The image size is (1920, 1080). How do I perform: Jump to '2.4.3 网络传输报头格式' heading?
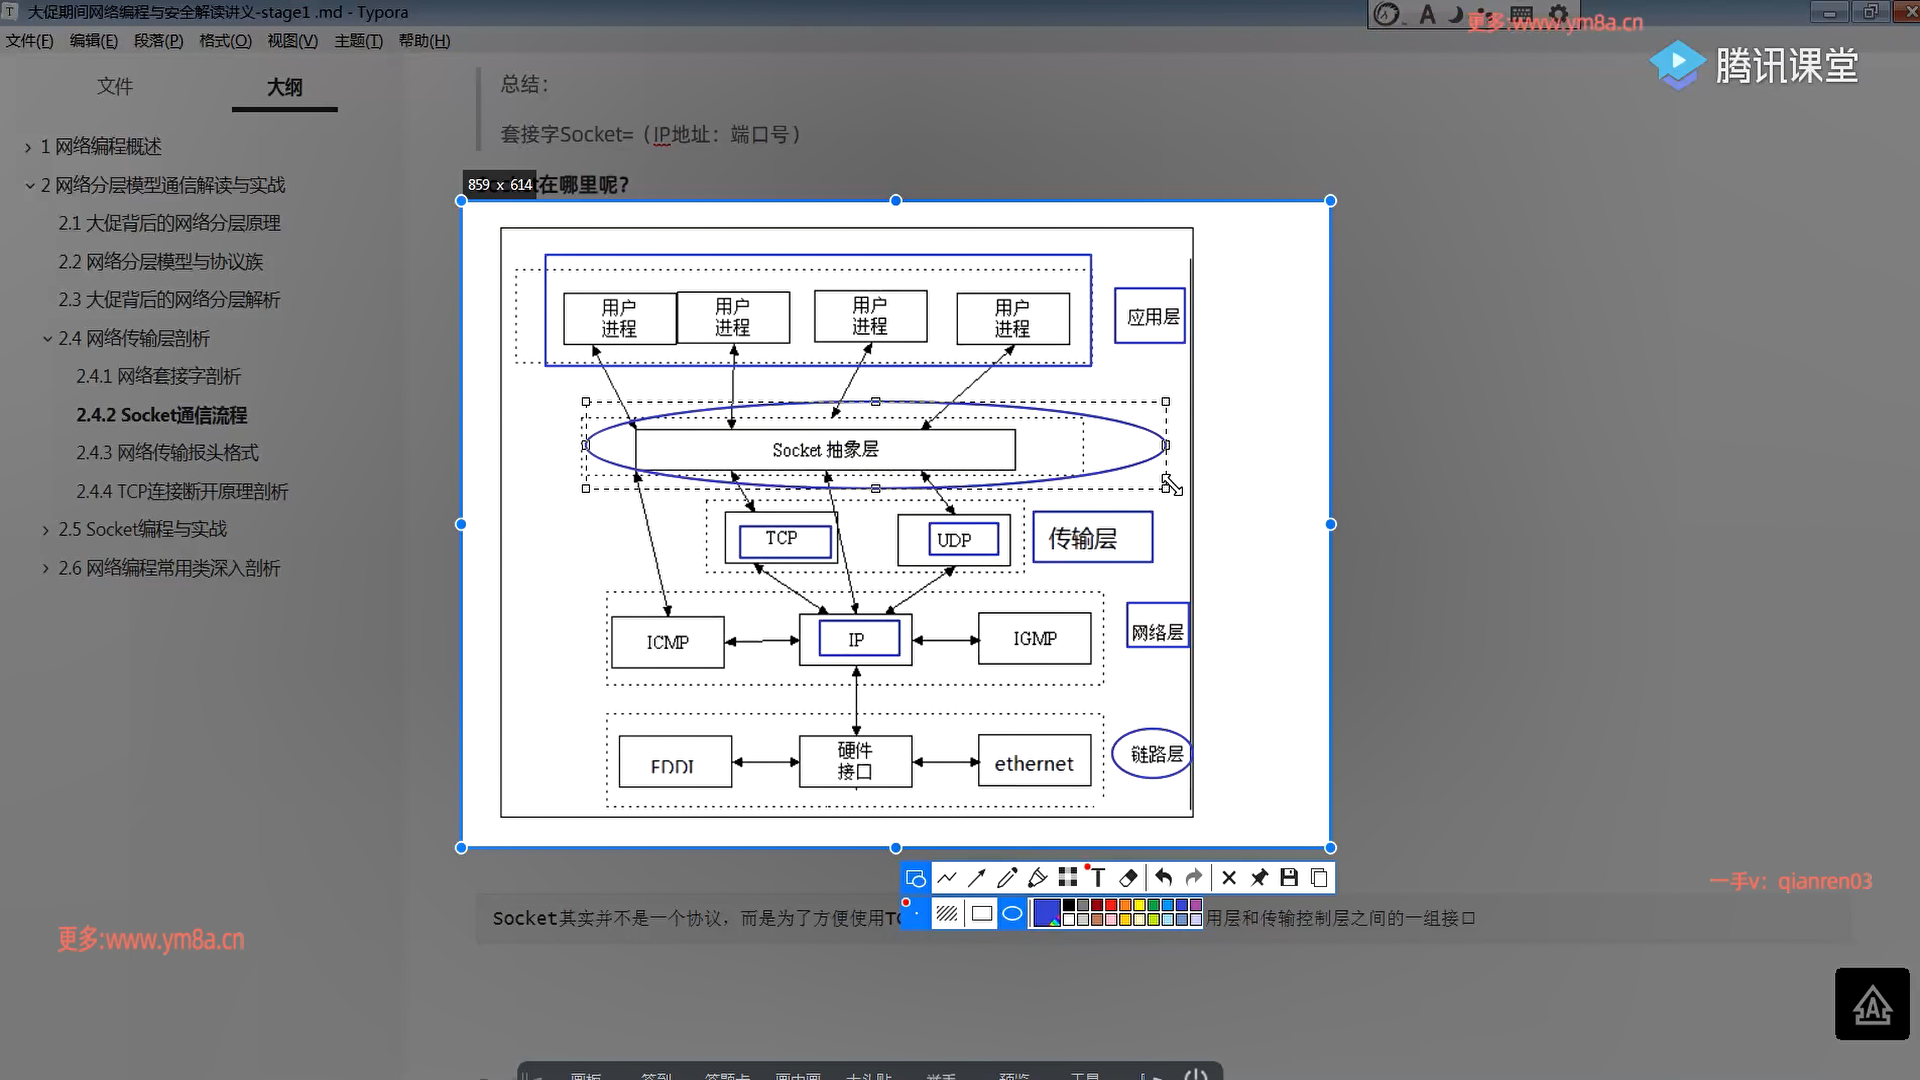[167, 453]
